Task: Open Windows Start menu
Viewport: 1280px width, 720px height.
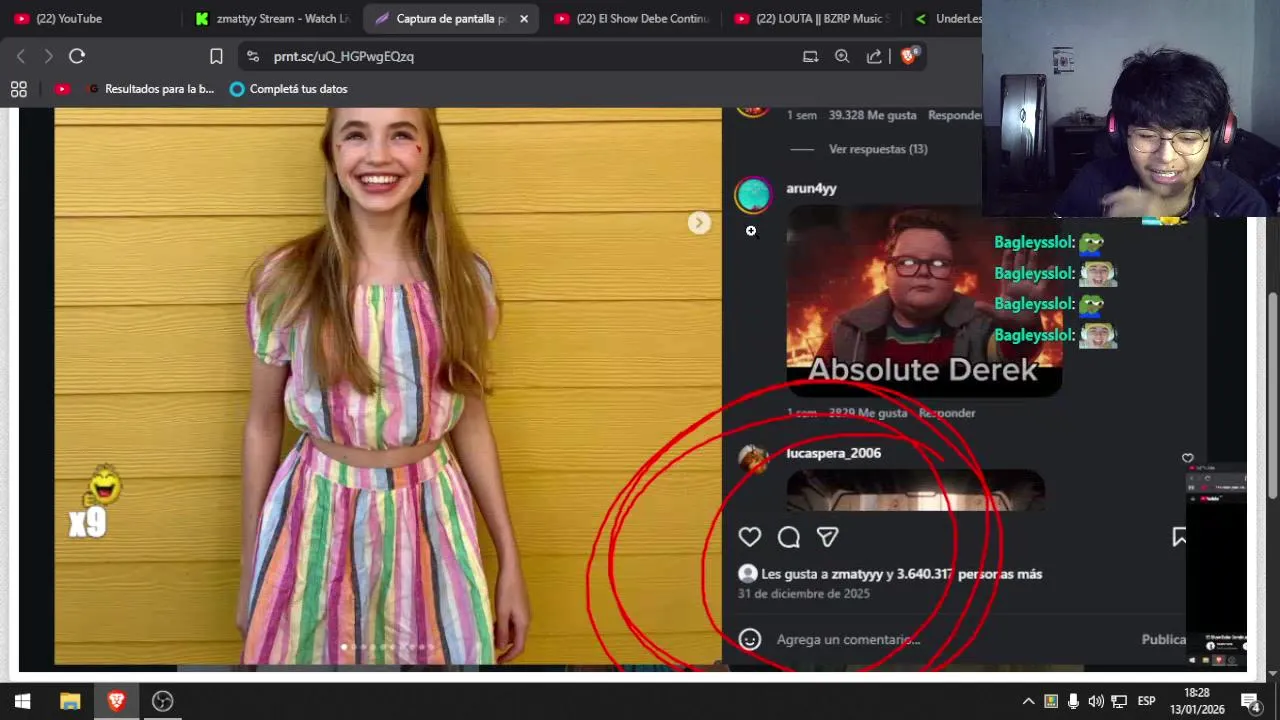Action: 22,701
